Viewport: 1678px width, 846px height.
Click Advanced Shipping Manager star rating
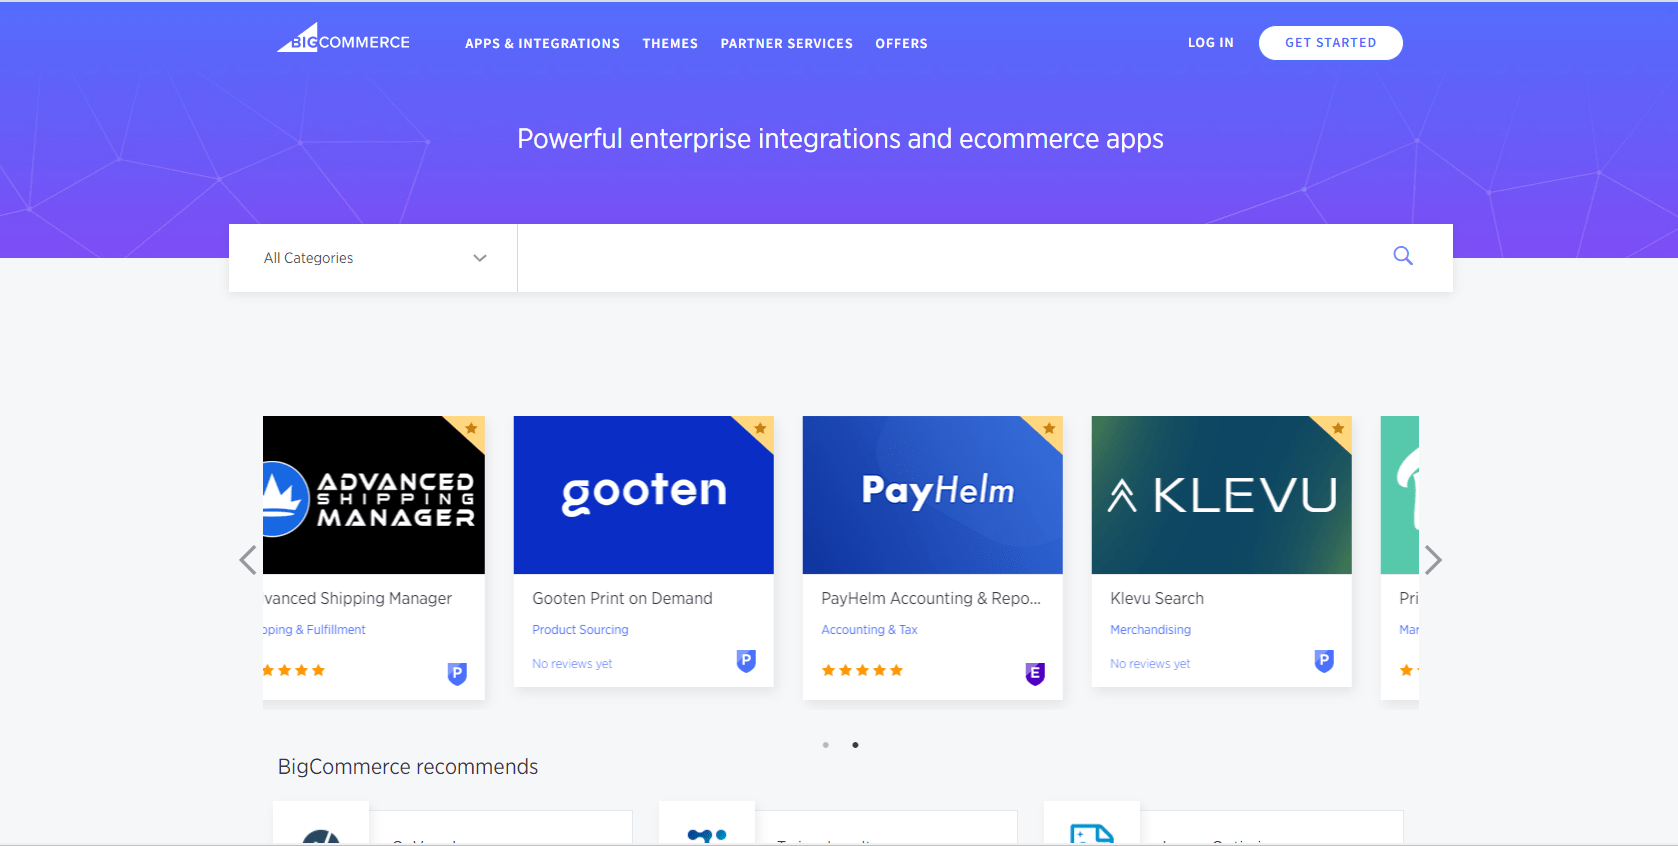(294, 670)
